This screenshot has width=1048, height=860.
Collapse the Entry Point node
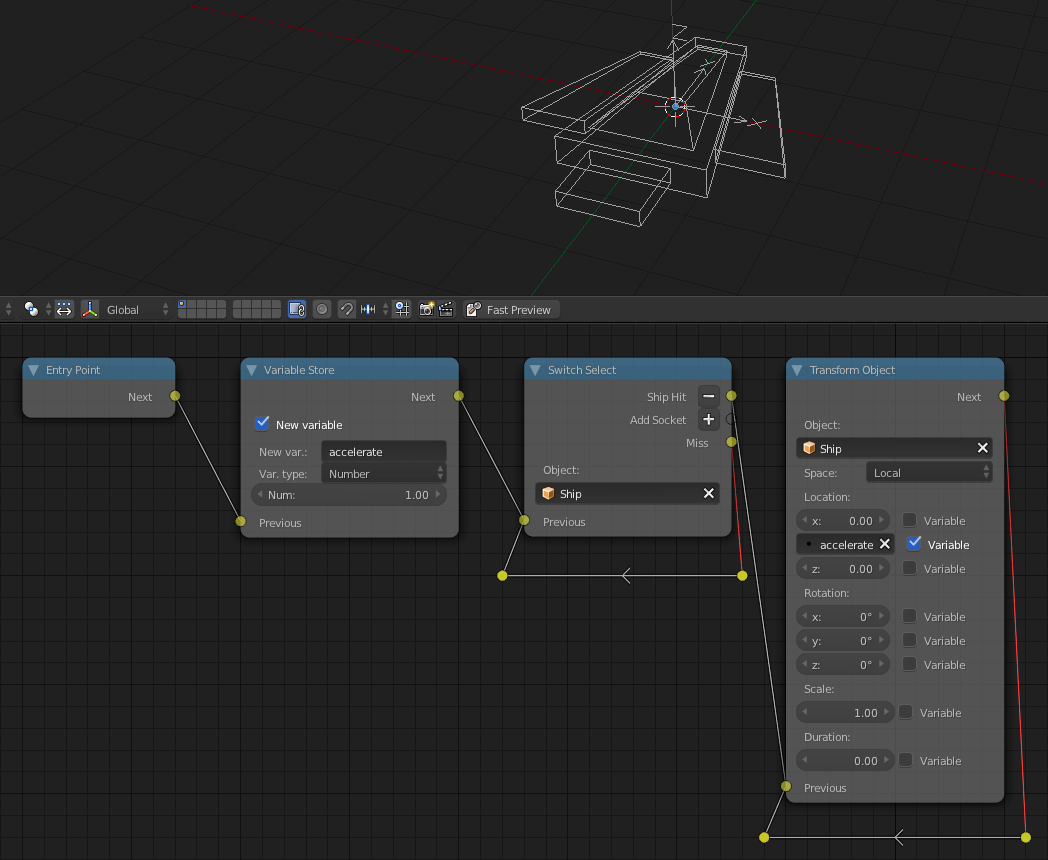pyautogui.click(x=33, y=370)
